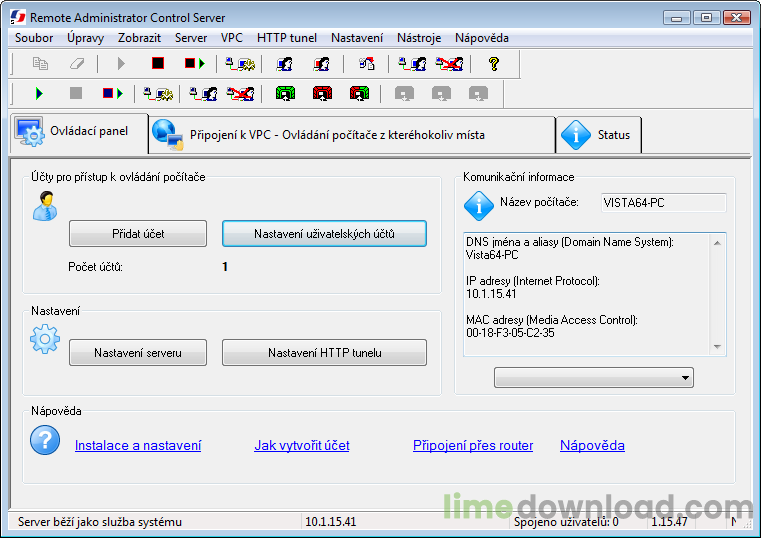Click red-crossed disconnect users icon in top toolbar
Screen dimensions: 761x538
(449, 64)
